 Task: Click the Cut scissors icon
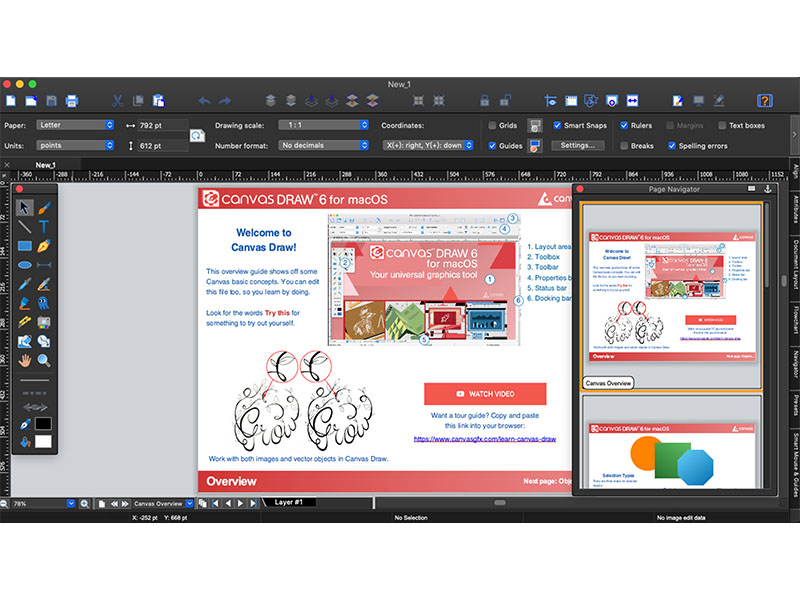(118, 101)
